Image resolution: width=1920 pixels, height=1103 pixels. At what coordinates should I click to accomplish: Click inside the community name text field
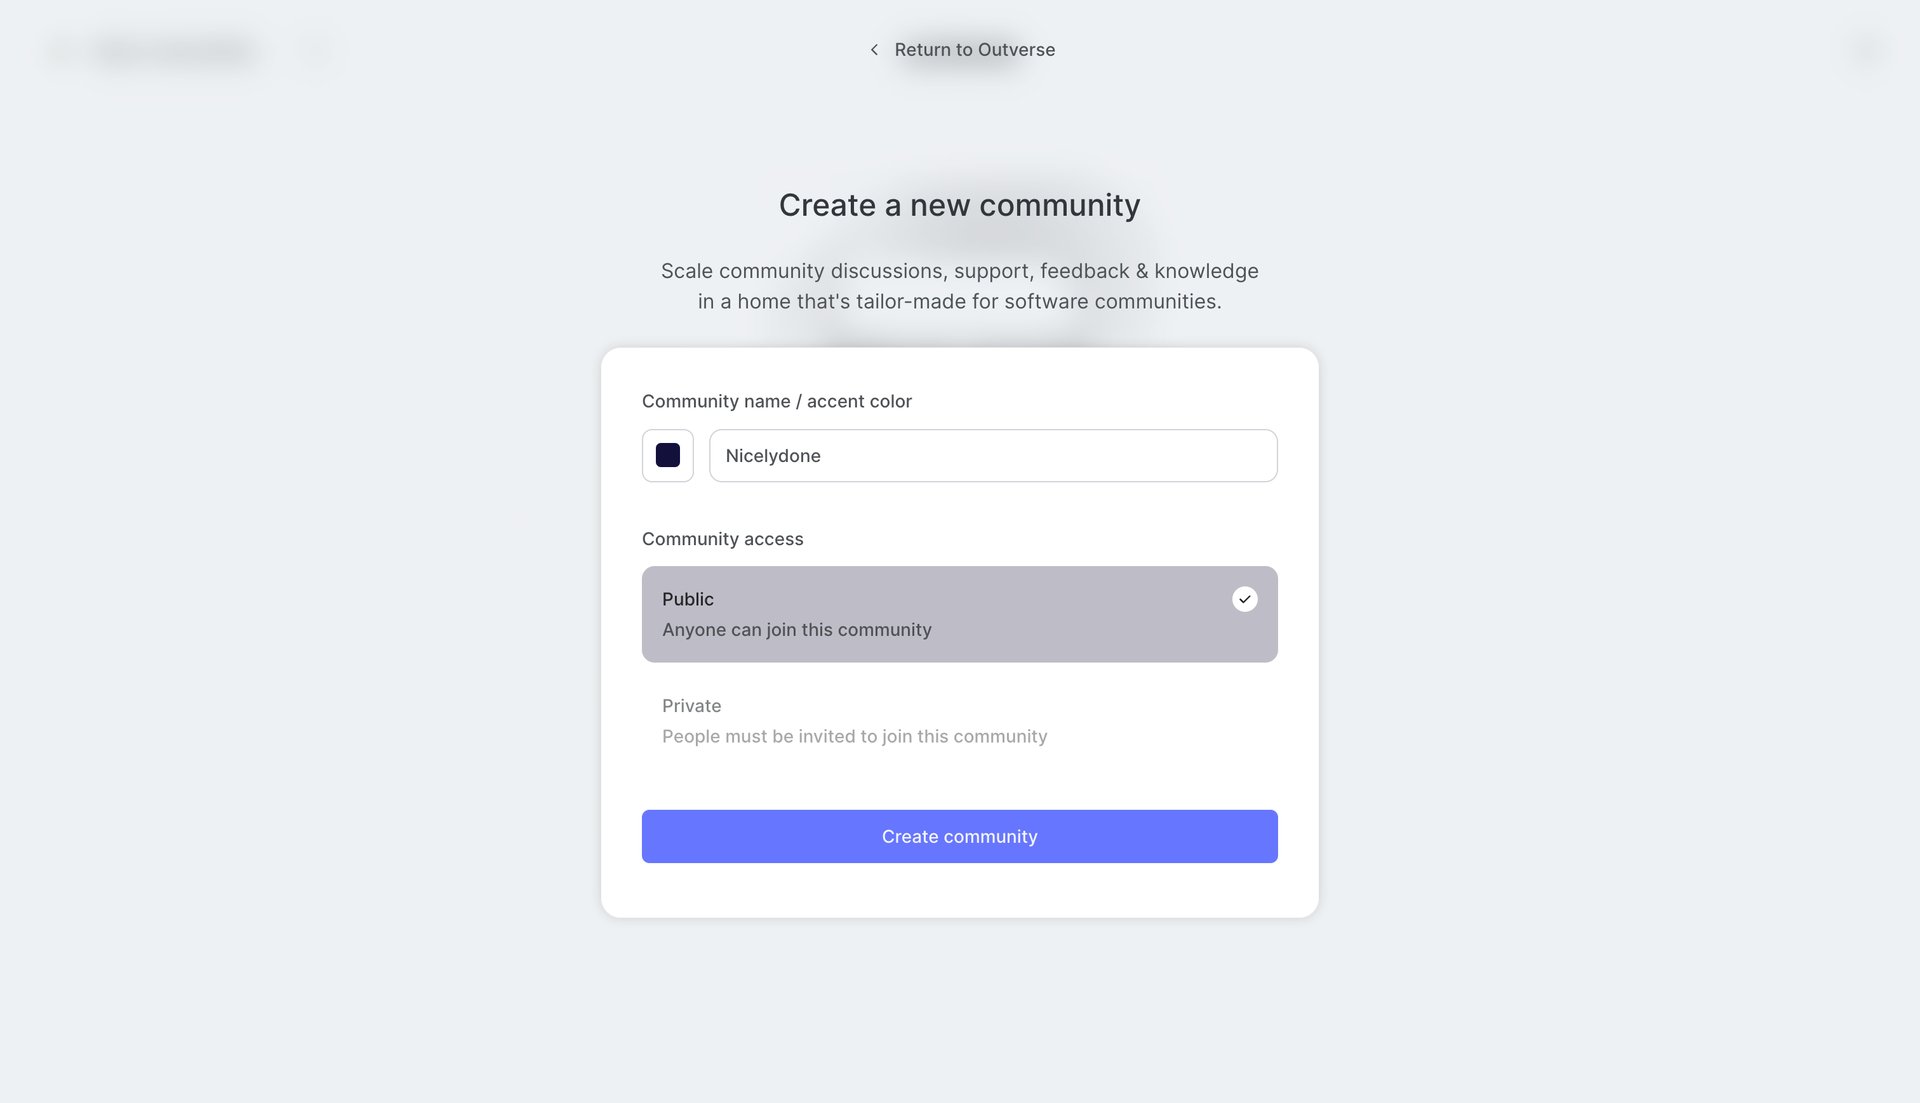(992, 455)
